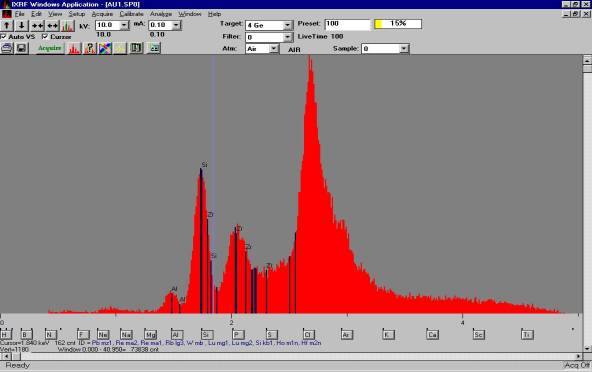
Task: Open the Calibrate menu
Action: click(x=131, y=14)
